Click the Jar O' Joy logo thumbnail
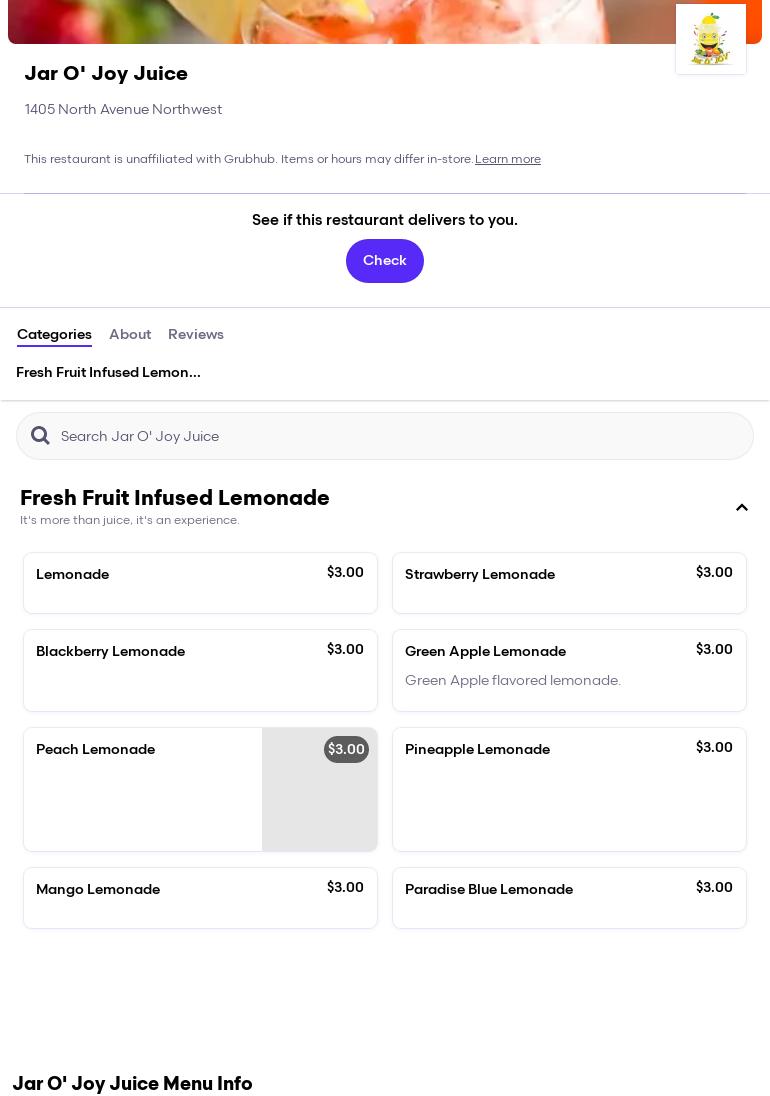 [710, 39]
